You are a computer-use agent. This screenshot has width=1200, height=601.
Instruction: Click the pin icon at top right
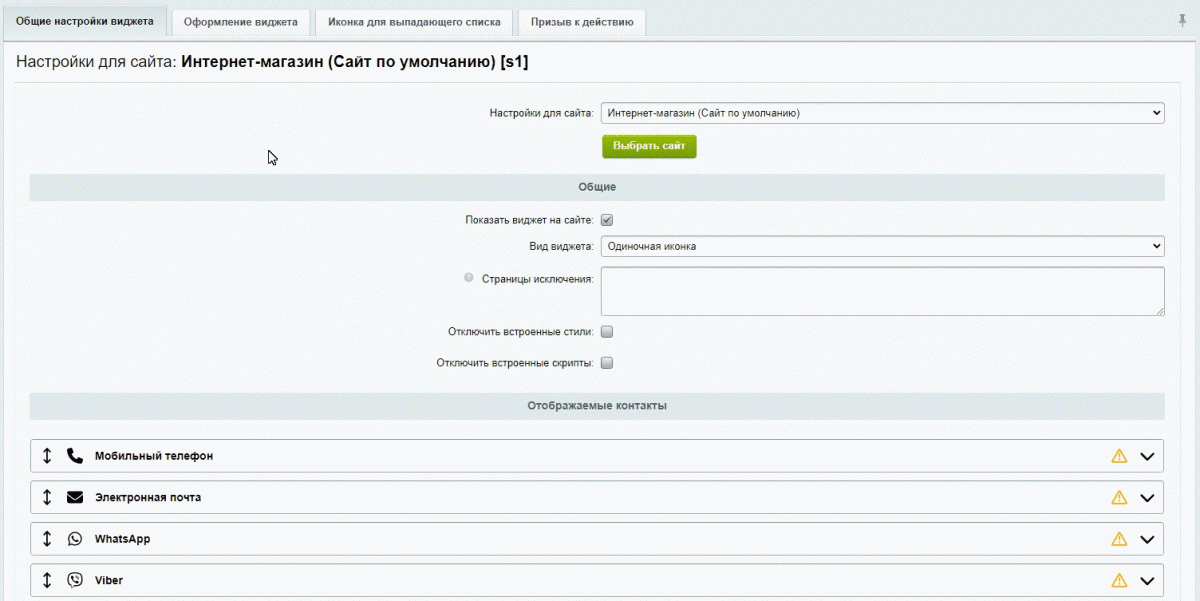click(1183, 20)
